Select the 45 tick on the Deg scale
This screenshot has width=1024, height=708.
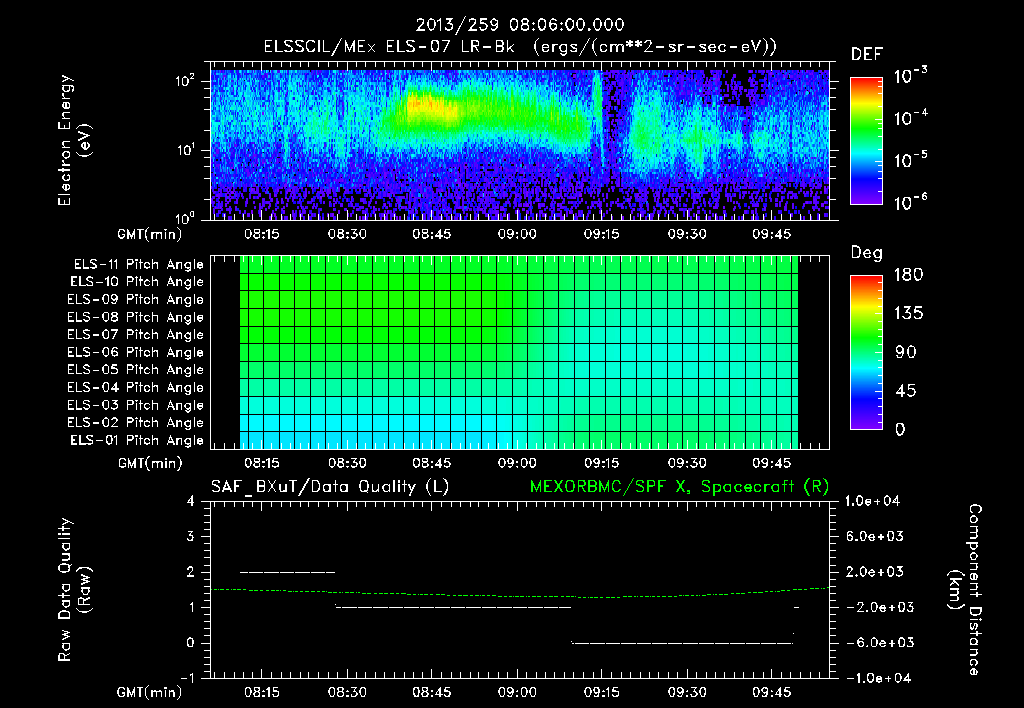pyautogui.click(x=906, y=391)
